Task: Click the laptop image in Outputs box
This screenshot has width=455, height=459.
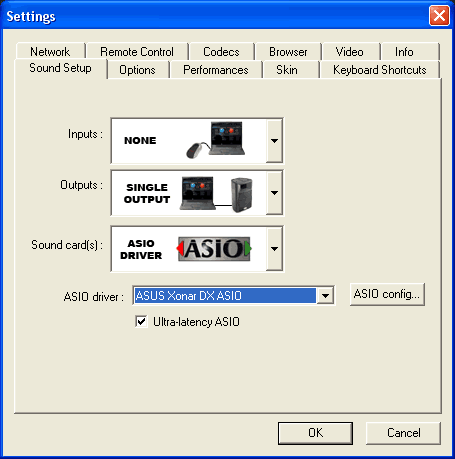Action: (x=198, y=193)
